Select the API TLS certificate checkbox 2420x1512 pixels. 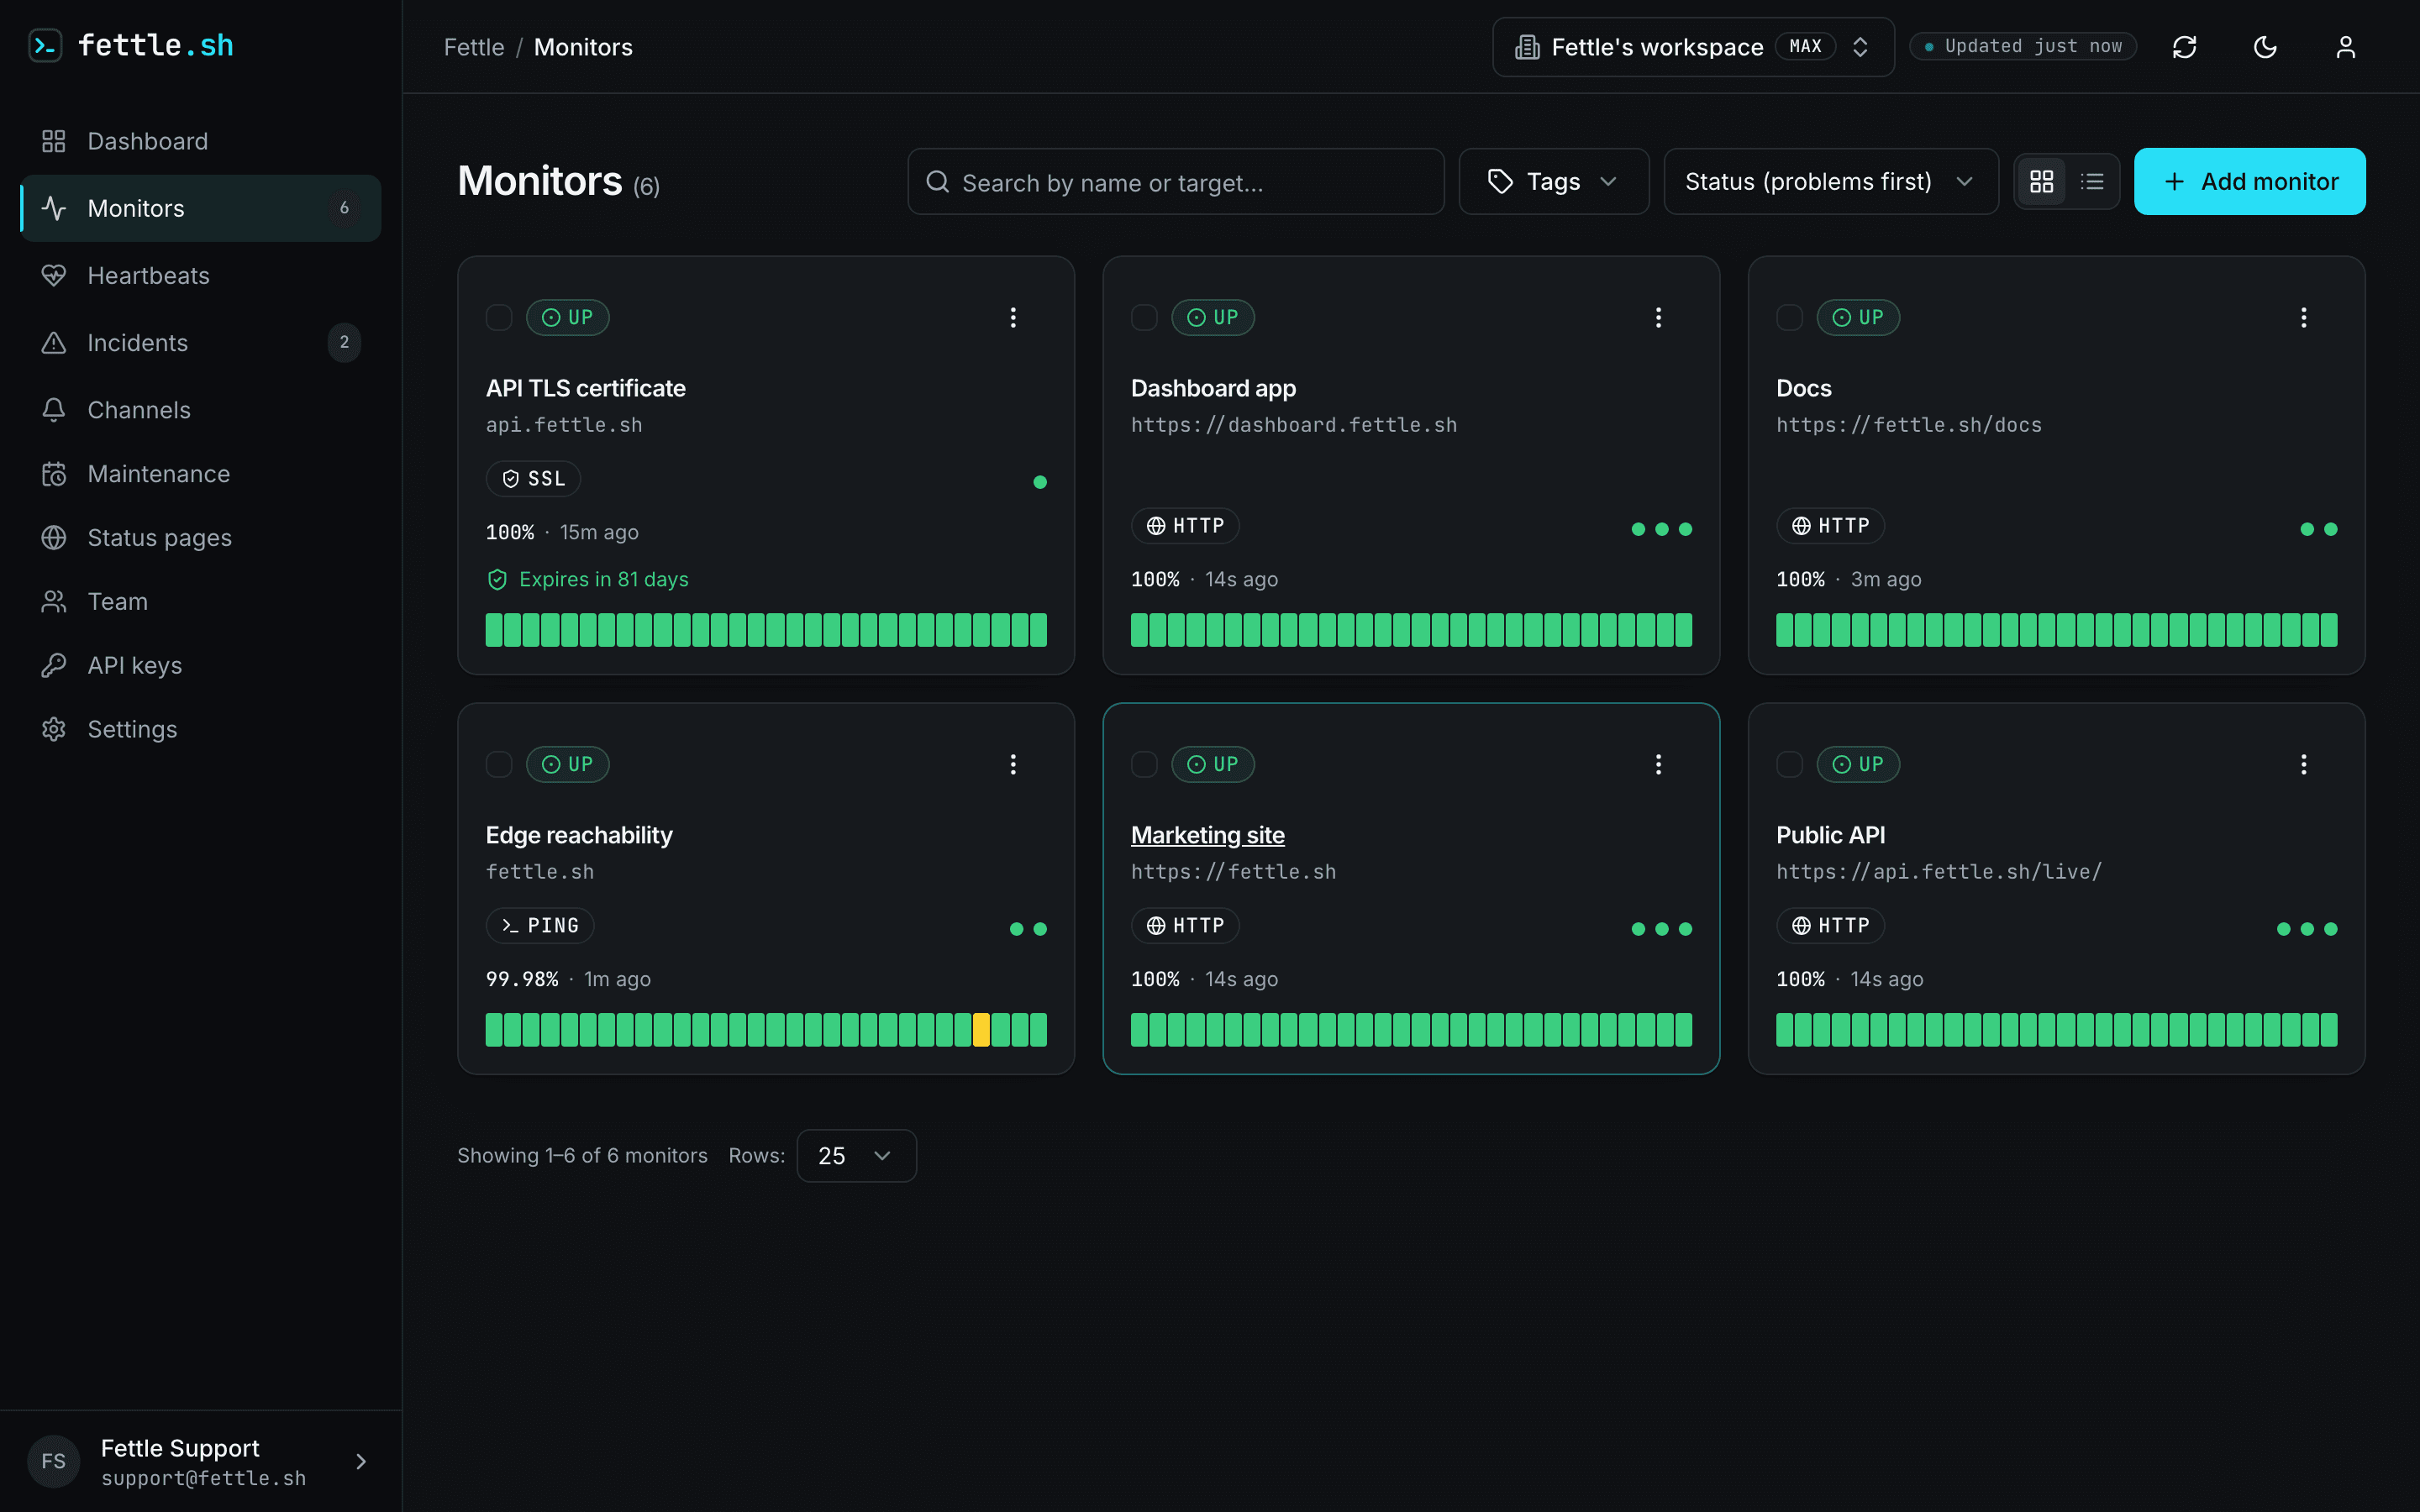(x=499, y=318)
